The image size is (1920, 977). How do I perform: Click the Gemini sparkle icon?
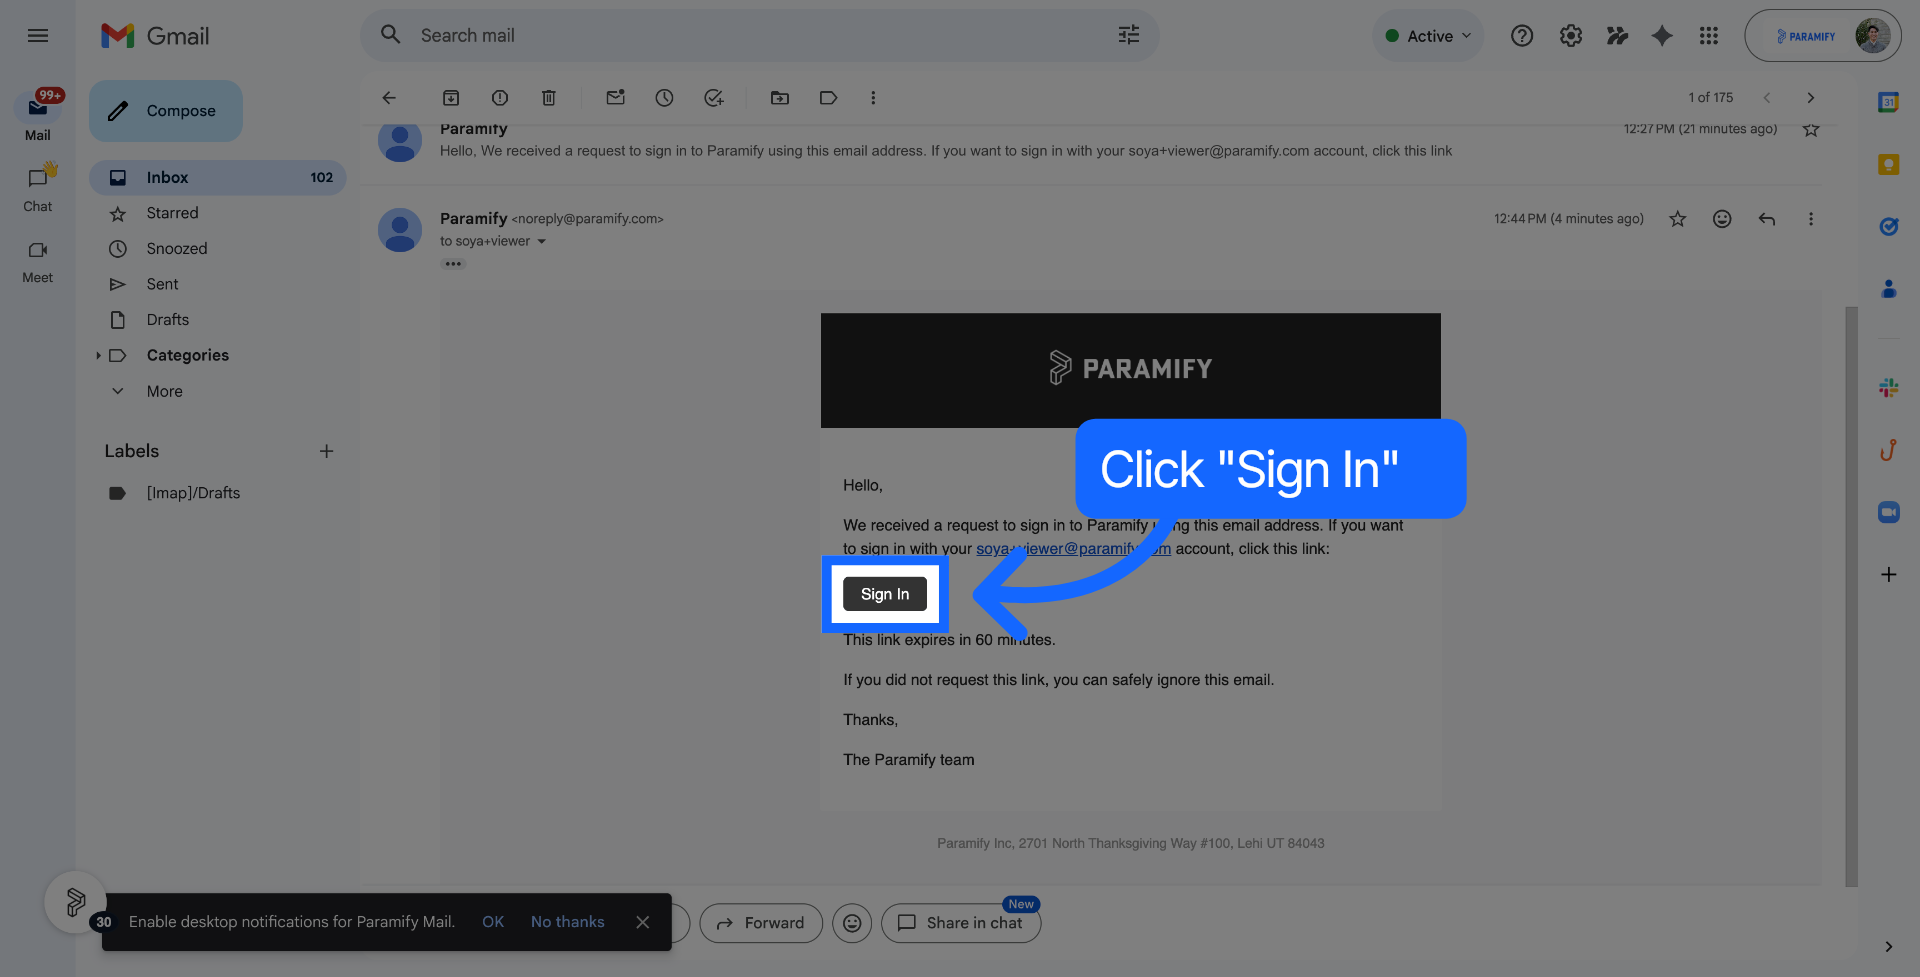click(x=1661, y=36)
